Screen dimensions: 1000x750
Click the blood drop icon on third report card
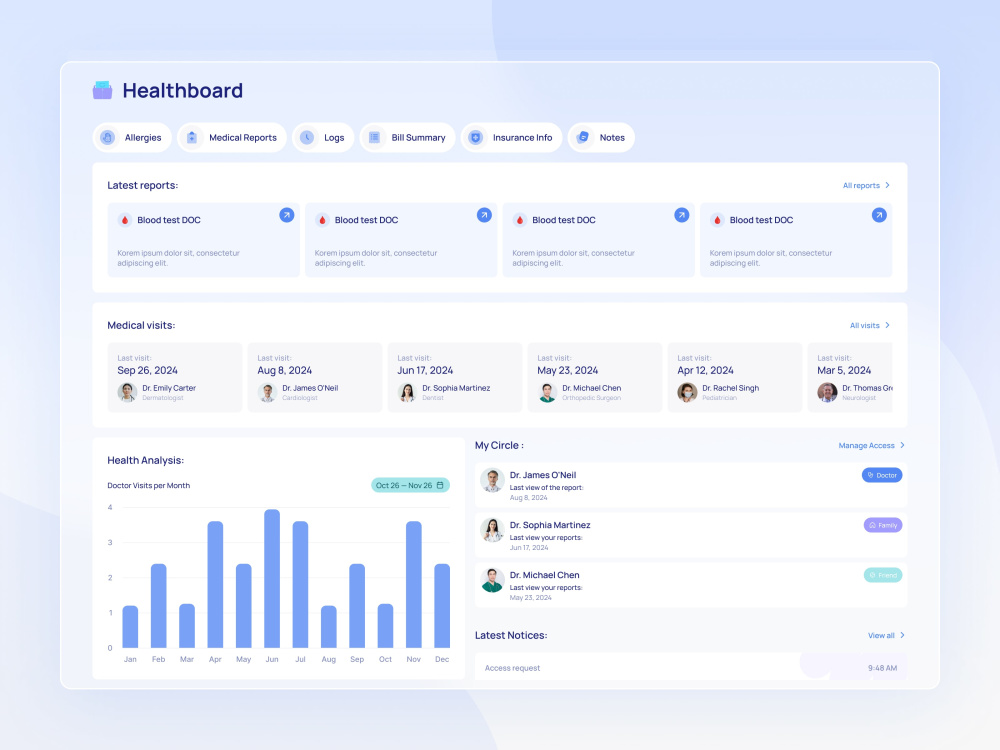point(520,220)
